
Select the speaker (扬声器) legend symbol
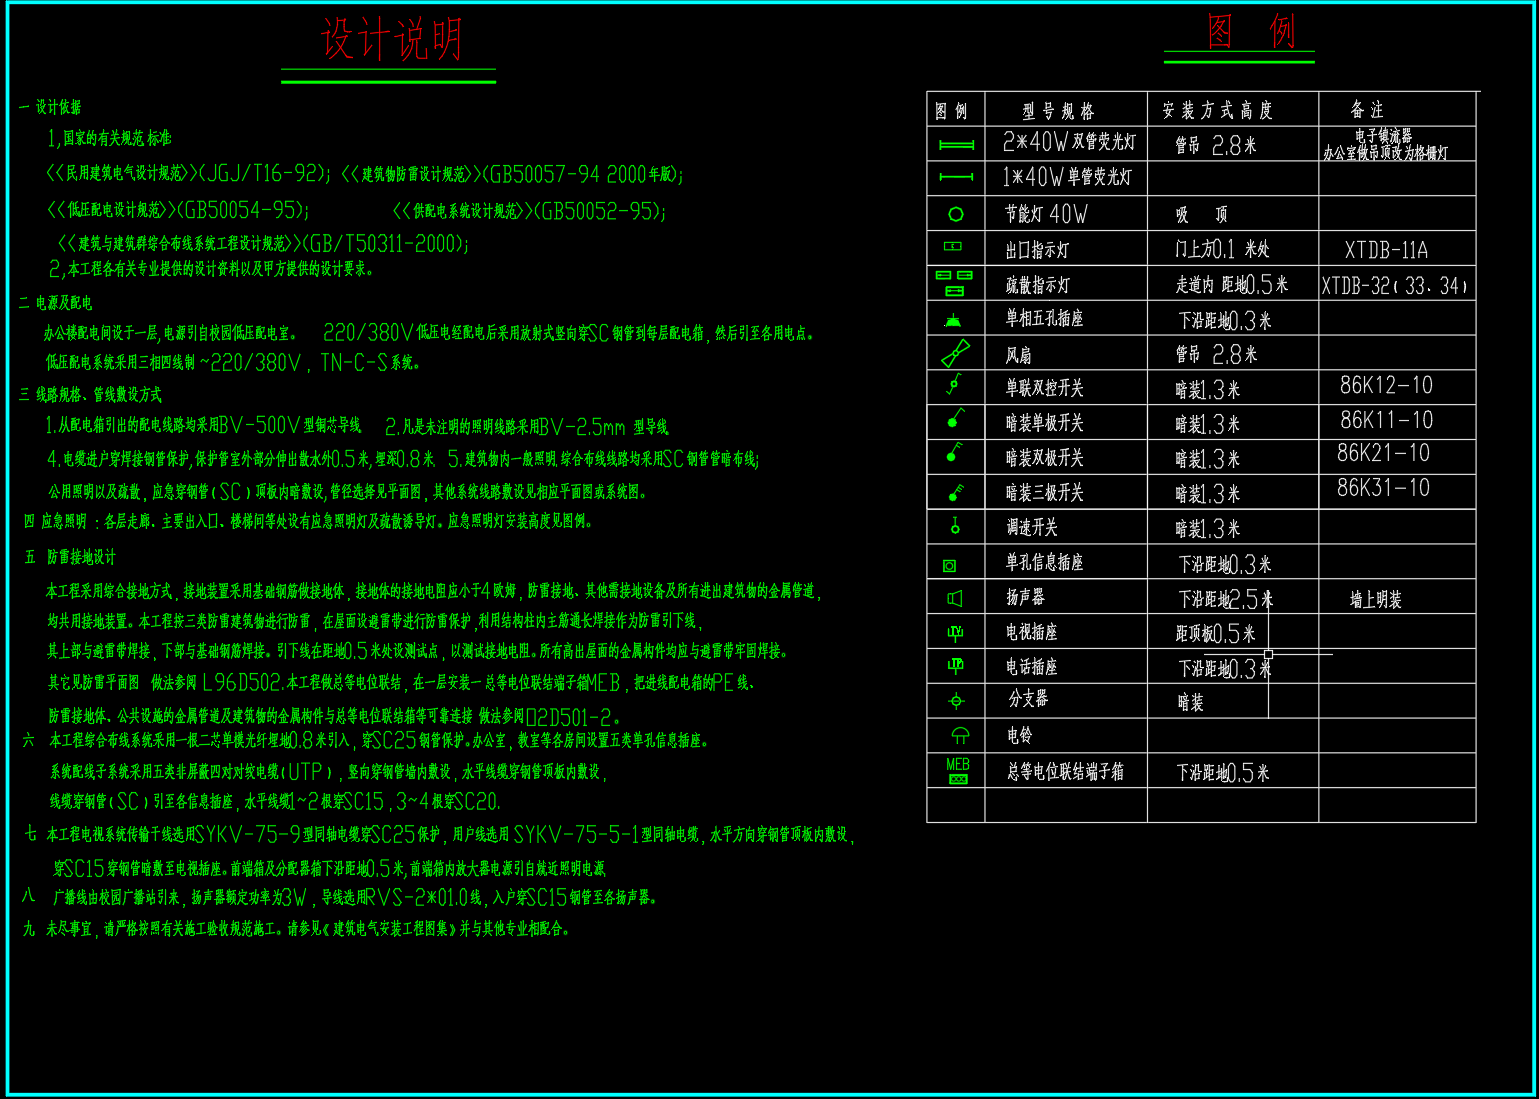coord(955,598)
